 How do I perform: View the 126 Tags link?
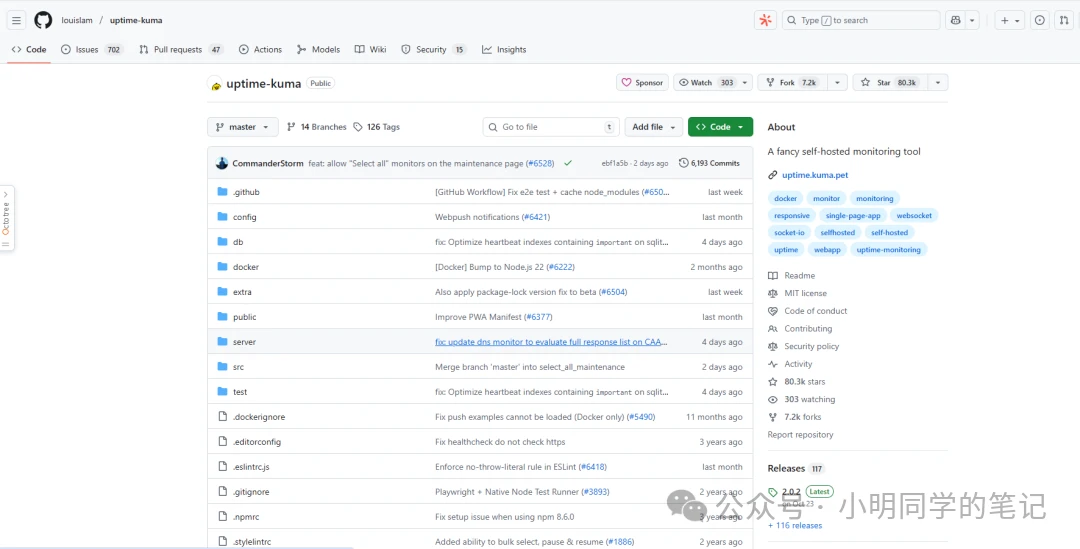(376, 127)
